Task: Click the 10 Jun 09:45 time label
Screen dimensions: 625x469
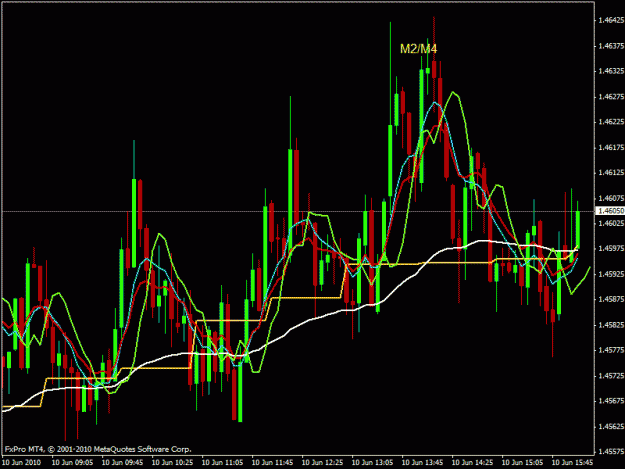Action: 122,462
